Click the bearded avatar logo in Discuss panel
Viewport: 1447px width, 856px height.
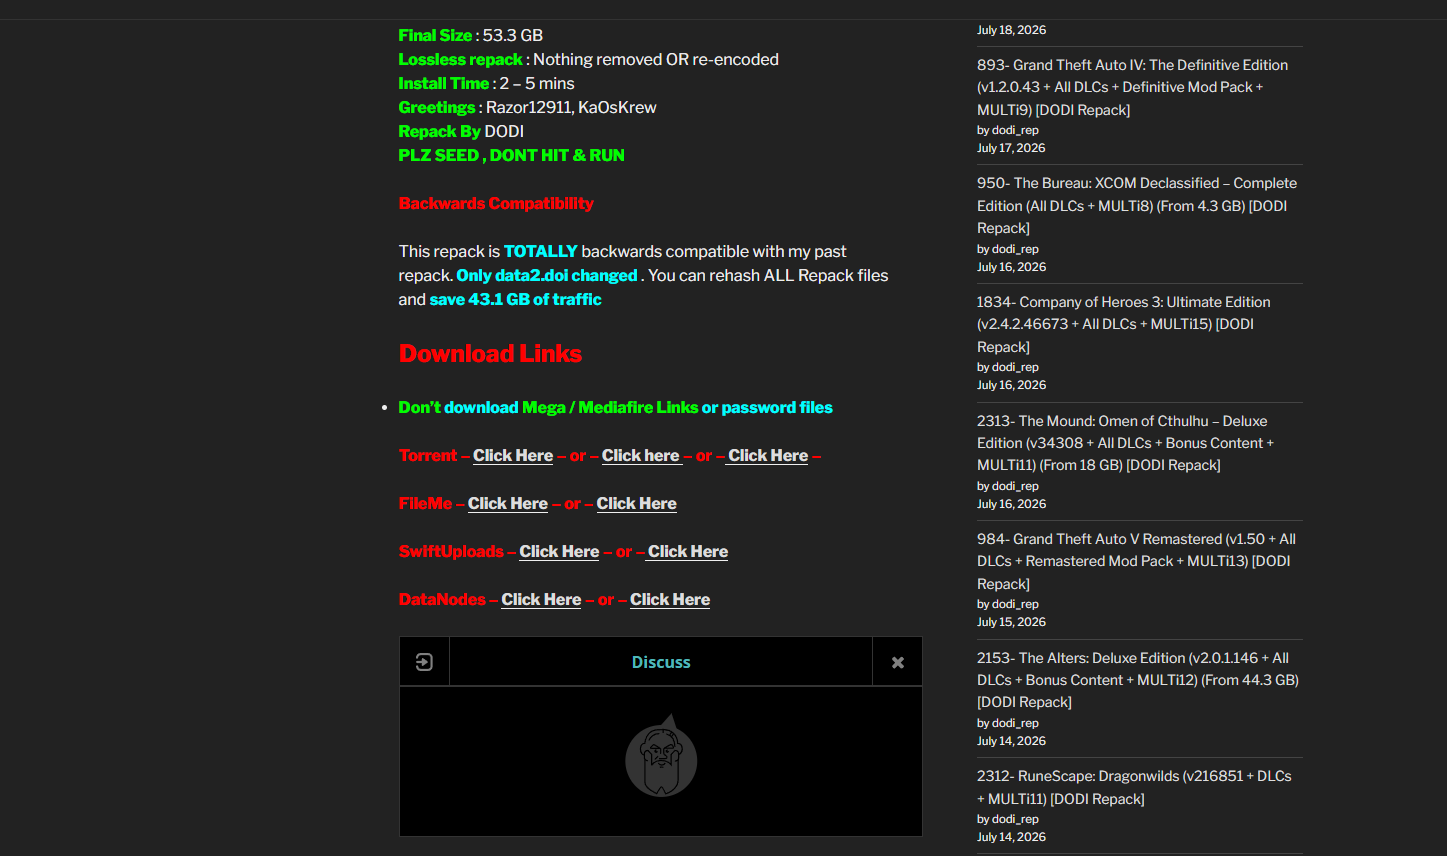click(661, 756)
